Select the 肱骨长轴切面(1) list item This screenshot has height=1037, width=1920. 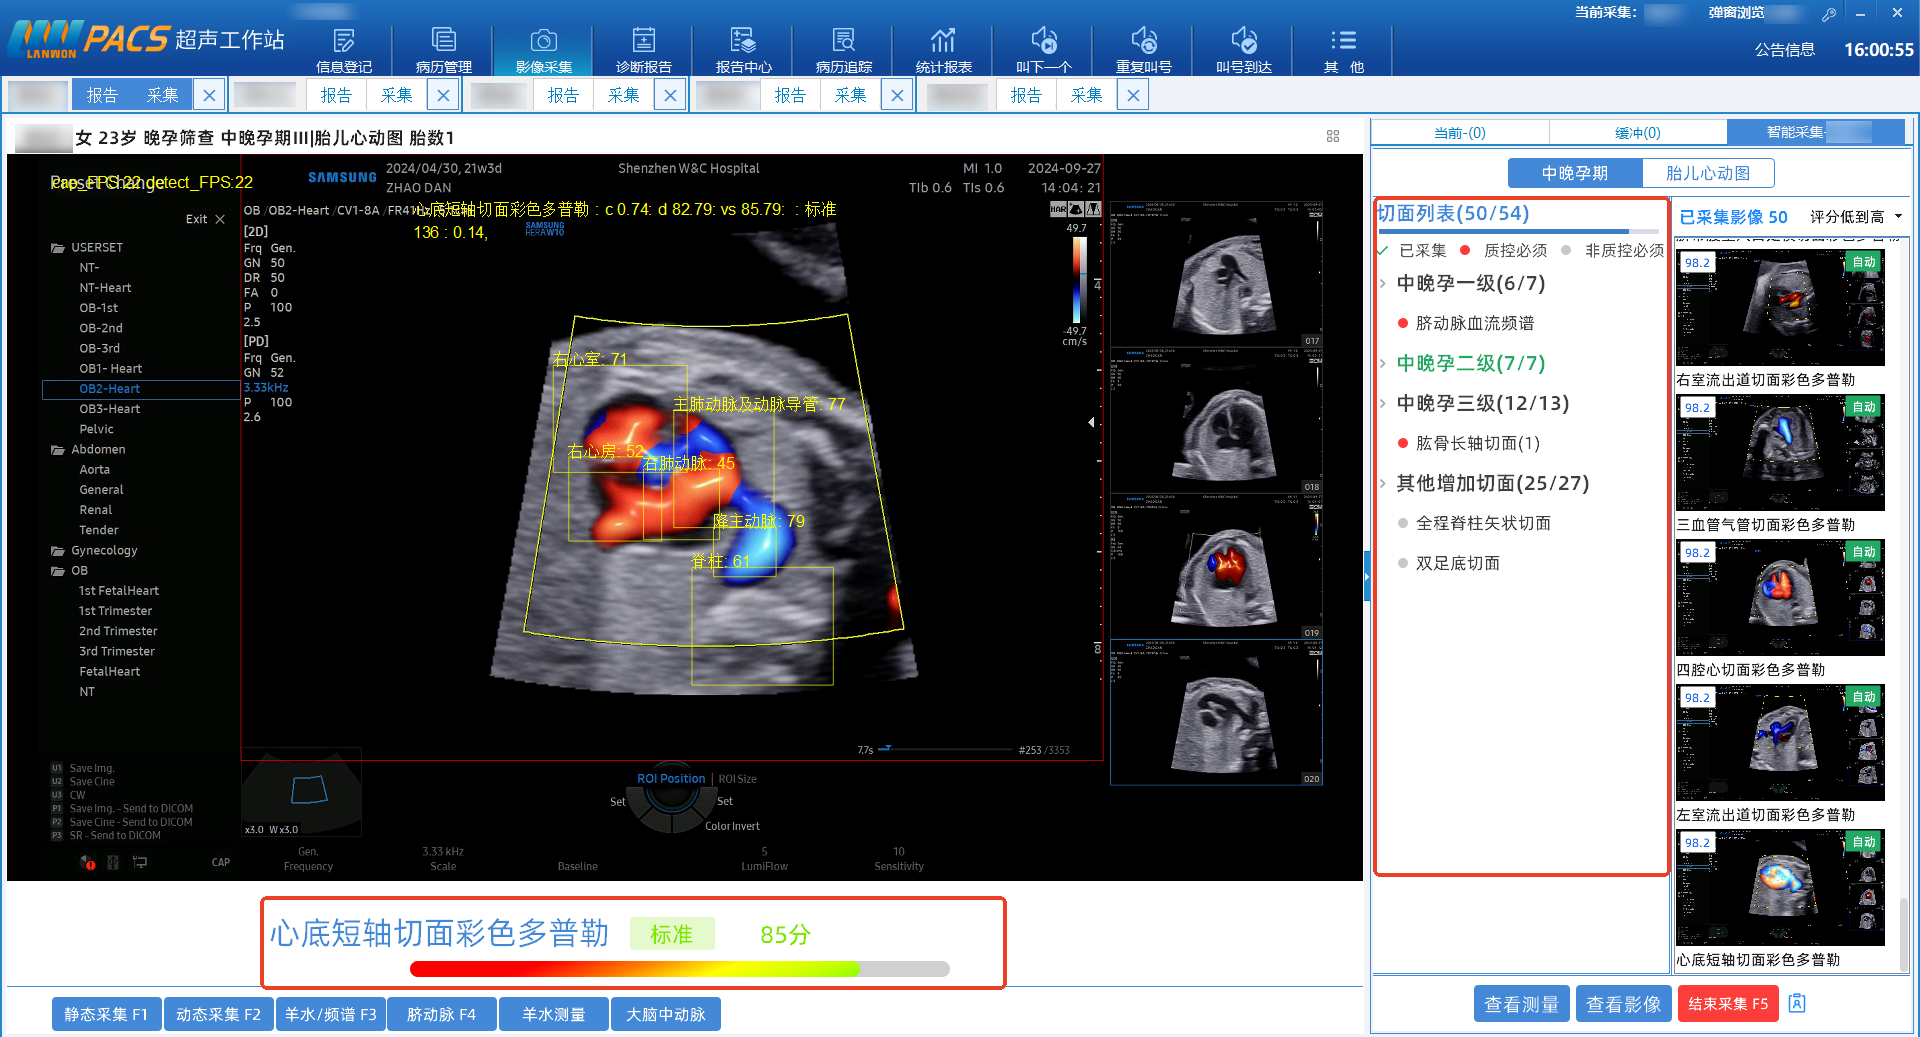pyautogui.click(x=1477, y=443)
